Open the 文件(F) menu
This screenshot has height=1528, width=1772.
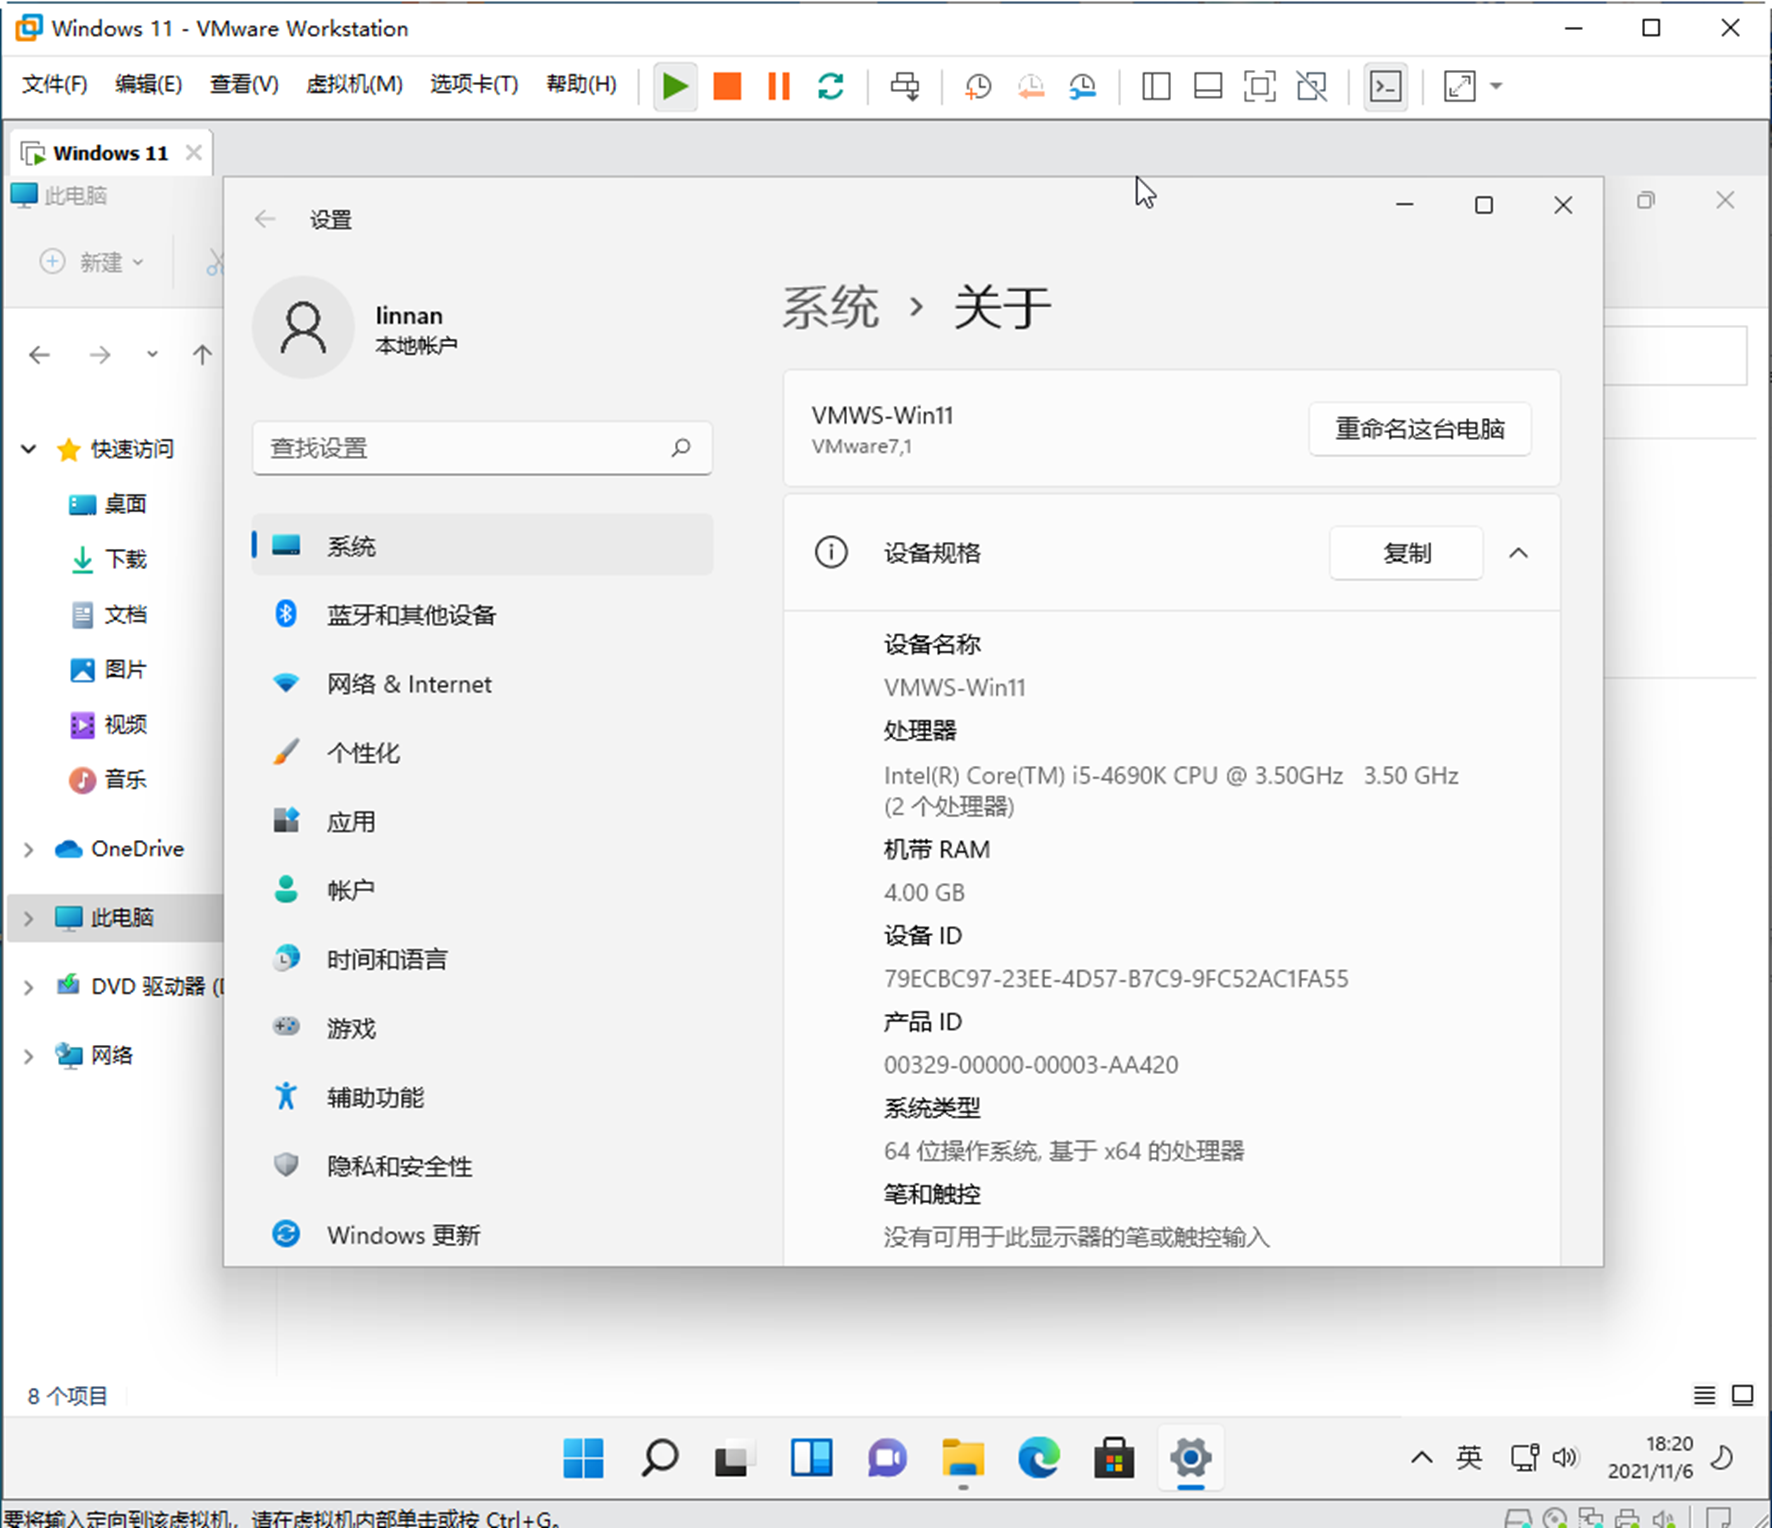pyautogui.click(x=55, y=84)
